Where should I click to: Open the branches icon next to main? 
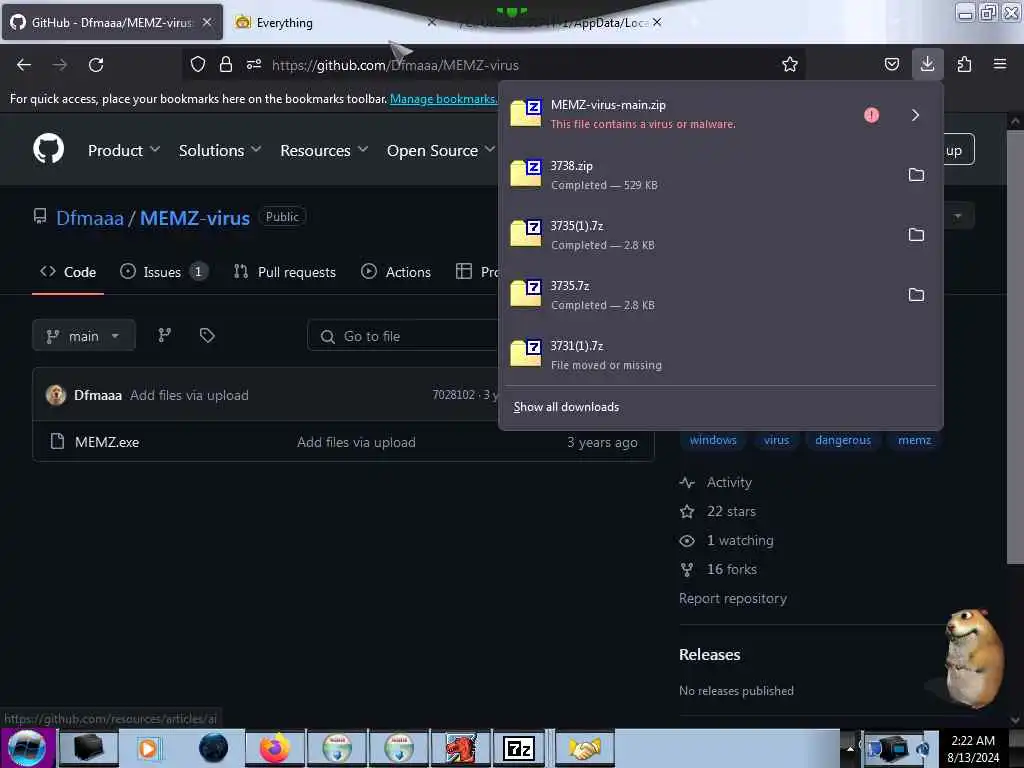pos(165,335)
